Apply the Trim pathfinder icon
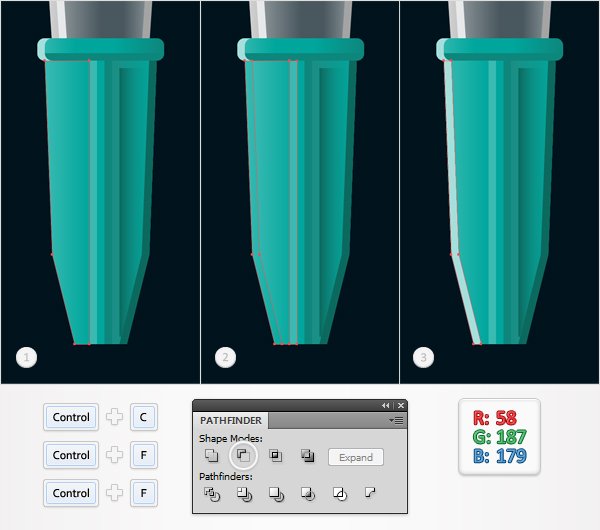The height and width of the screenshot is (530, 600). click(244, 494)
